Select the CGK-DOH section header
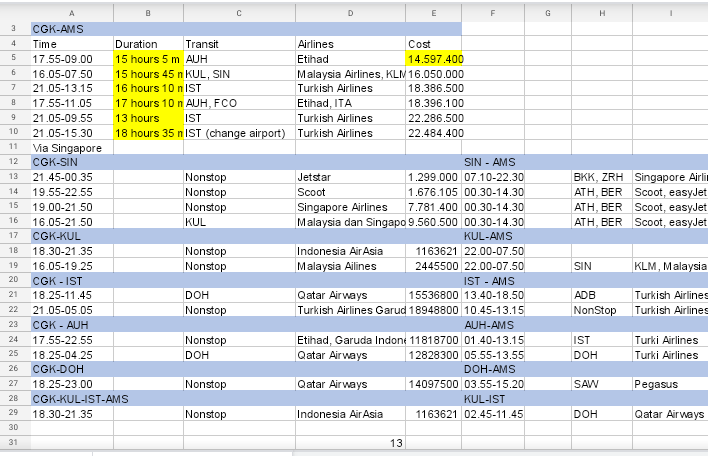Screen dimensions: 708x456 click(x=72, y=369)
